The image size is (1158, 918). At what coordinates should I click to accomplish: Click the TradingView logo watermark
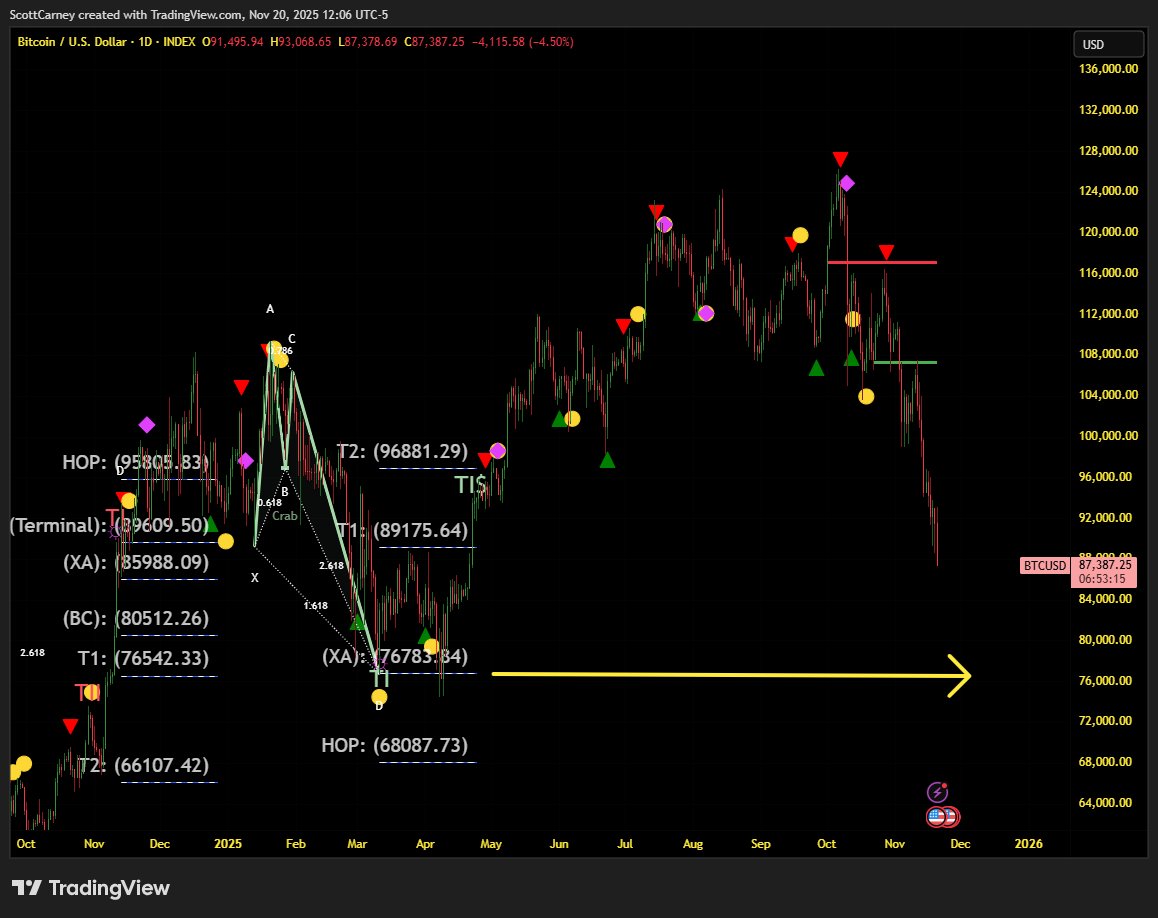[x=90, y=888]
